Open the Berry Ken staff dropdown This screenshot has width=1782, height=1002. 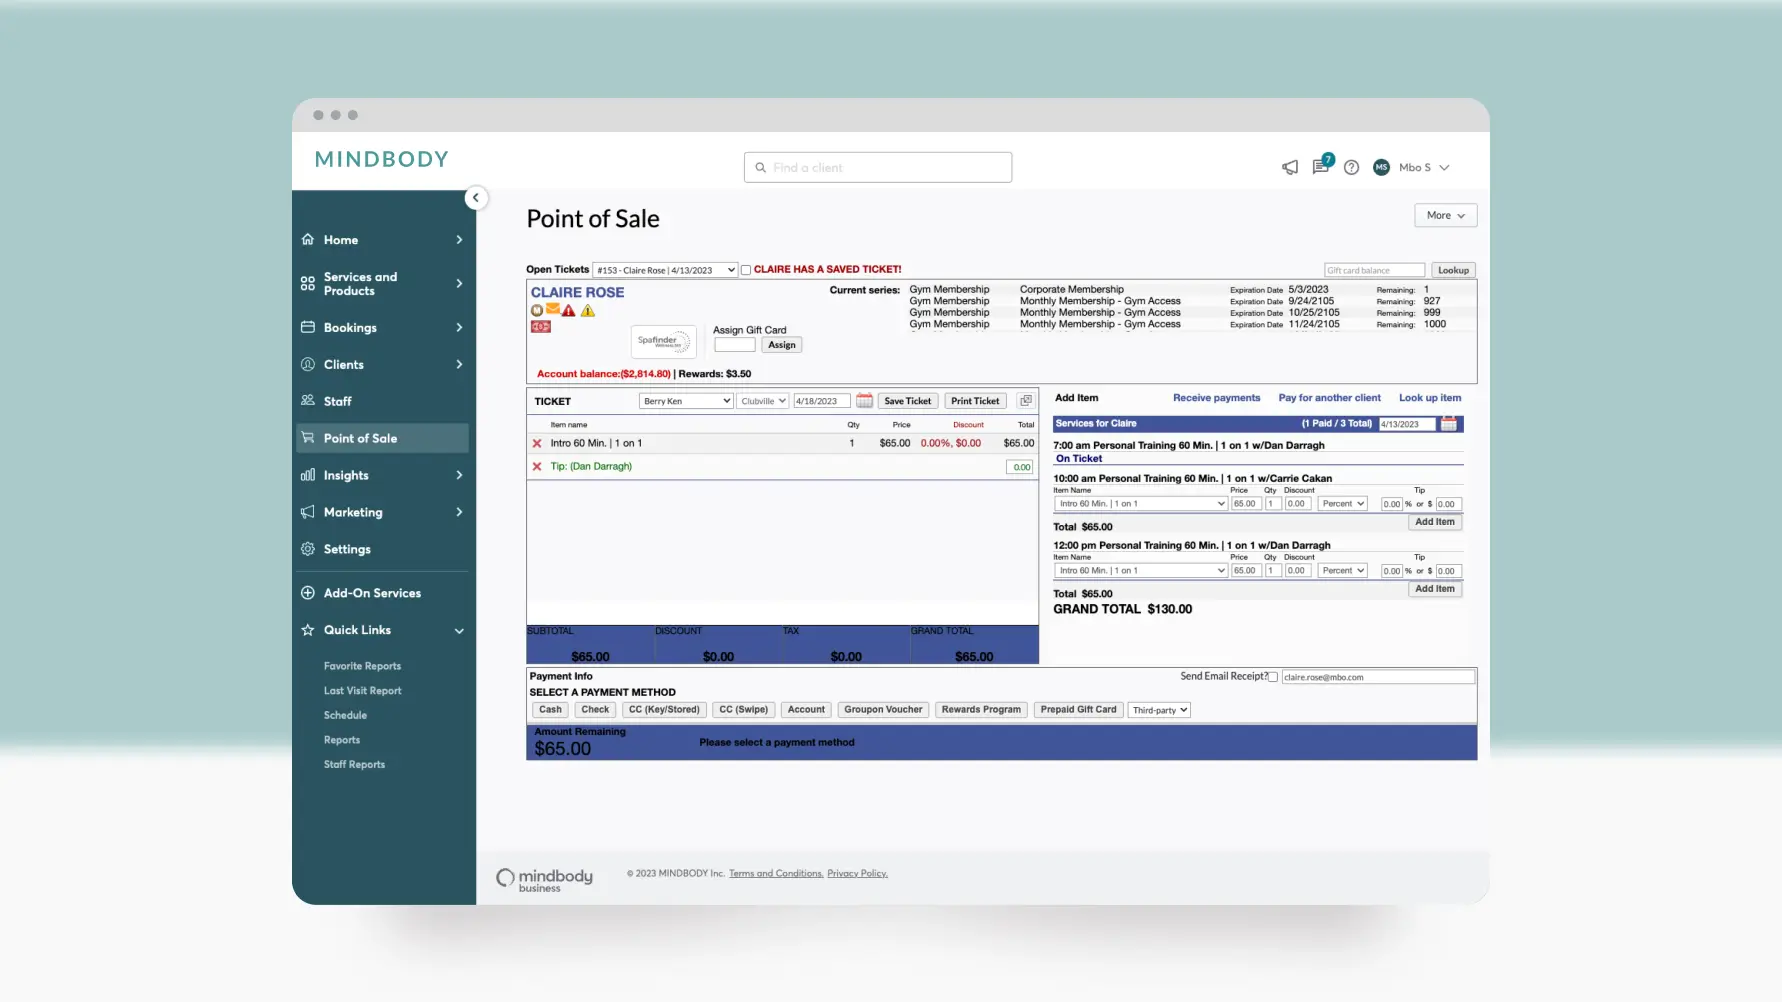pyautogui.click(x=686, y=401)
